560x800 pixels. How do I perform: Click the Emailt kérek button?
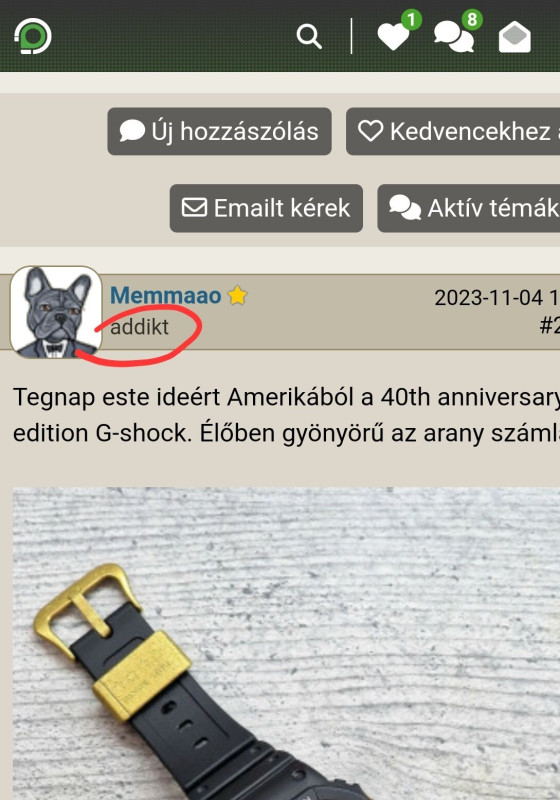pyautogui.click(x=266, y=208)
